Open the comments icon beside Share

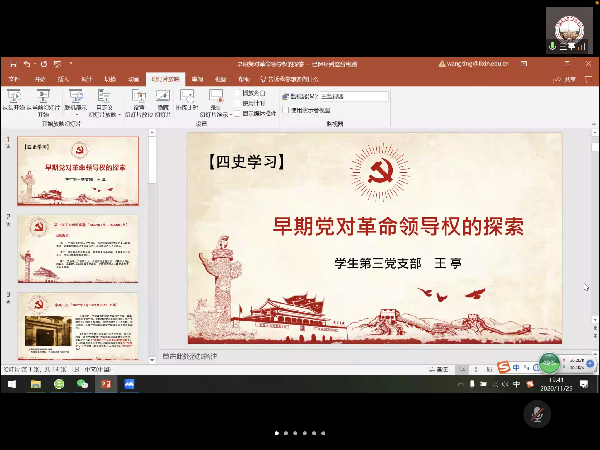tap(588, 79)
